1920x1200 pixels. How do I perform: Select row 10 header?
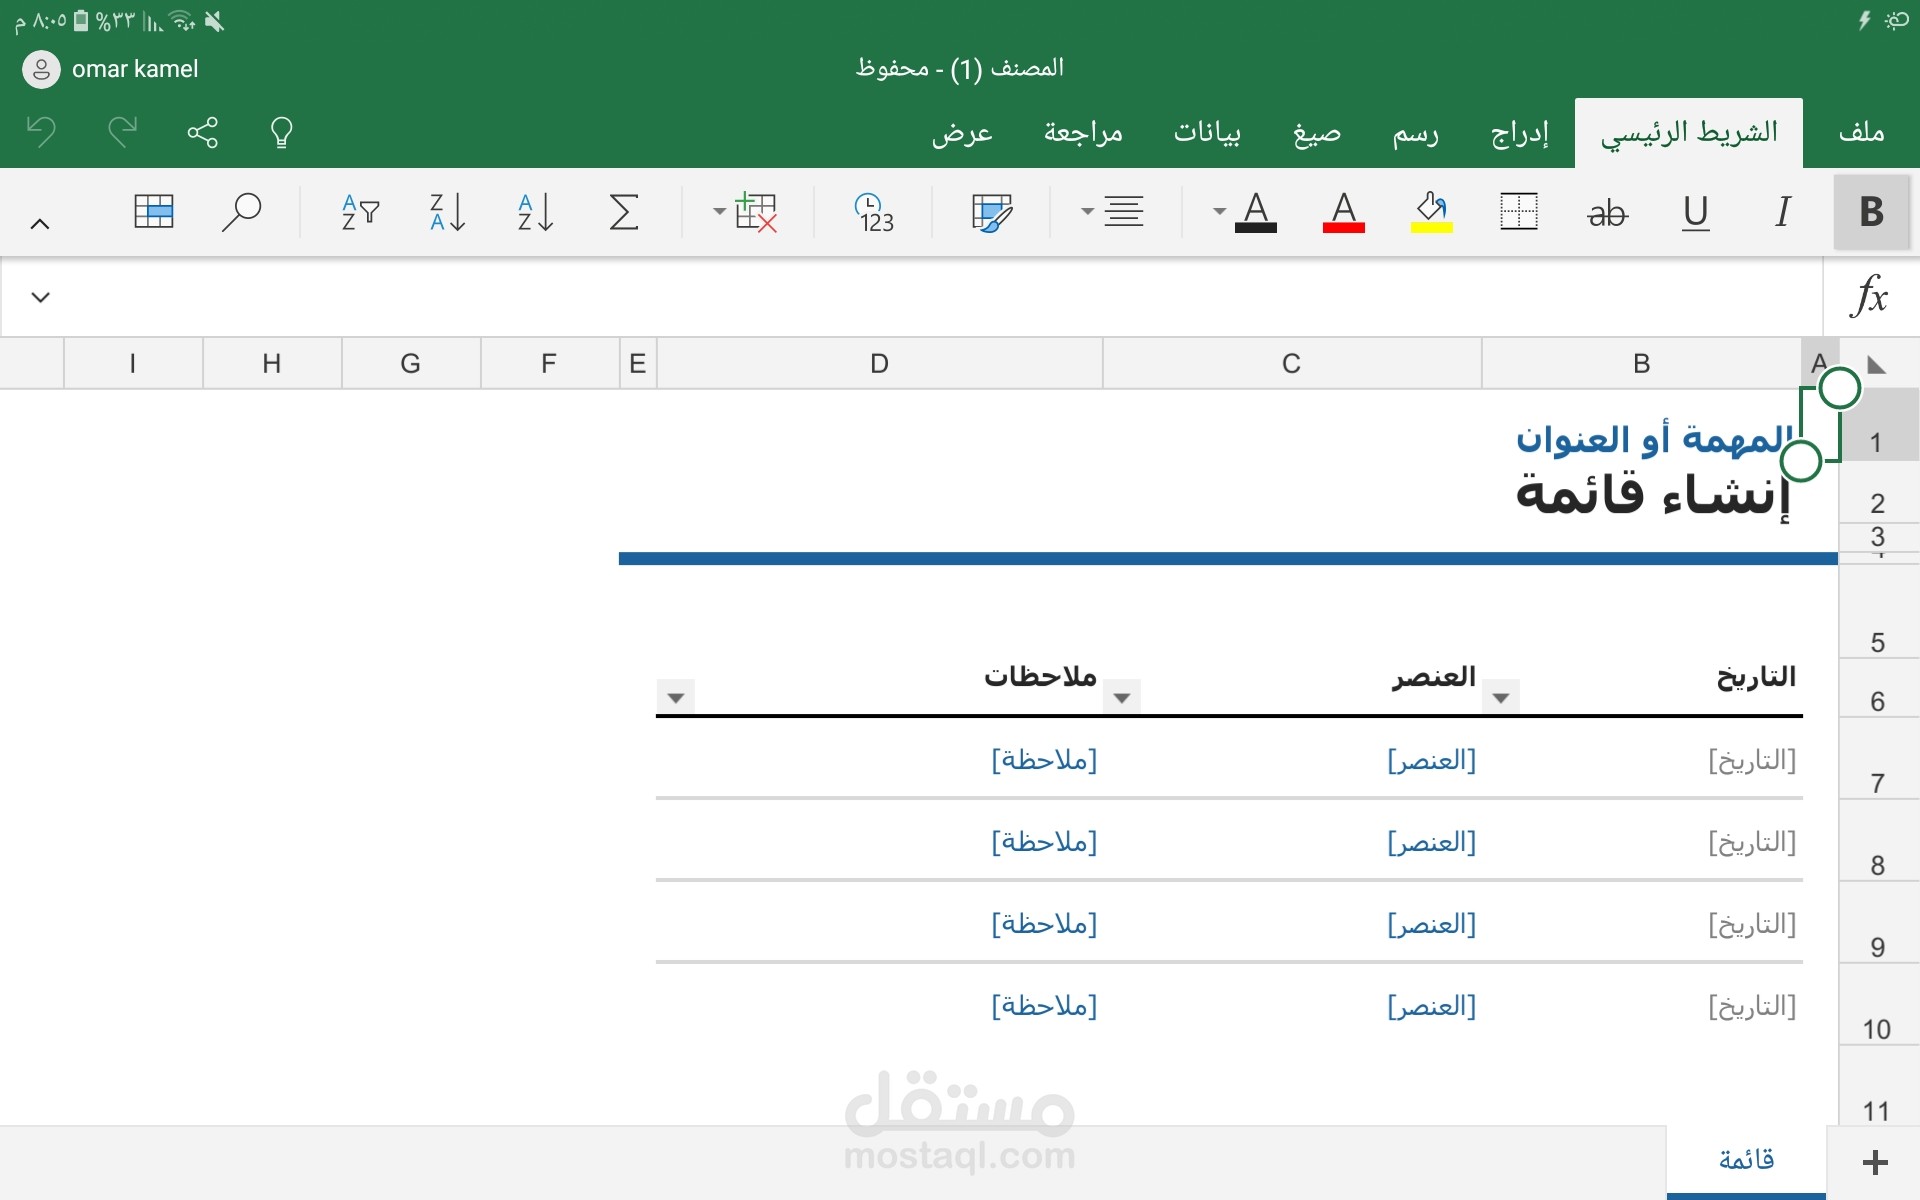(1878, 1004)
